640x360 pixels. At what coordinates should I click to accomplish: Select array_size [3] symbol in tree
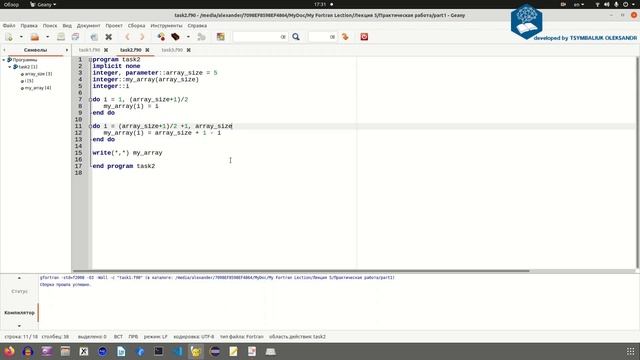click(38, 74)
